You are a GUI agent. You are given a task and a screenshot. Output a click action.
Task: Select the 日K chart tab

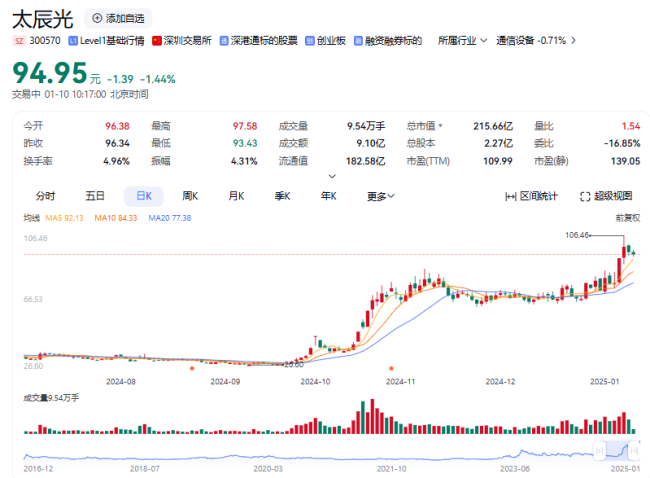tap(144, 196)
